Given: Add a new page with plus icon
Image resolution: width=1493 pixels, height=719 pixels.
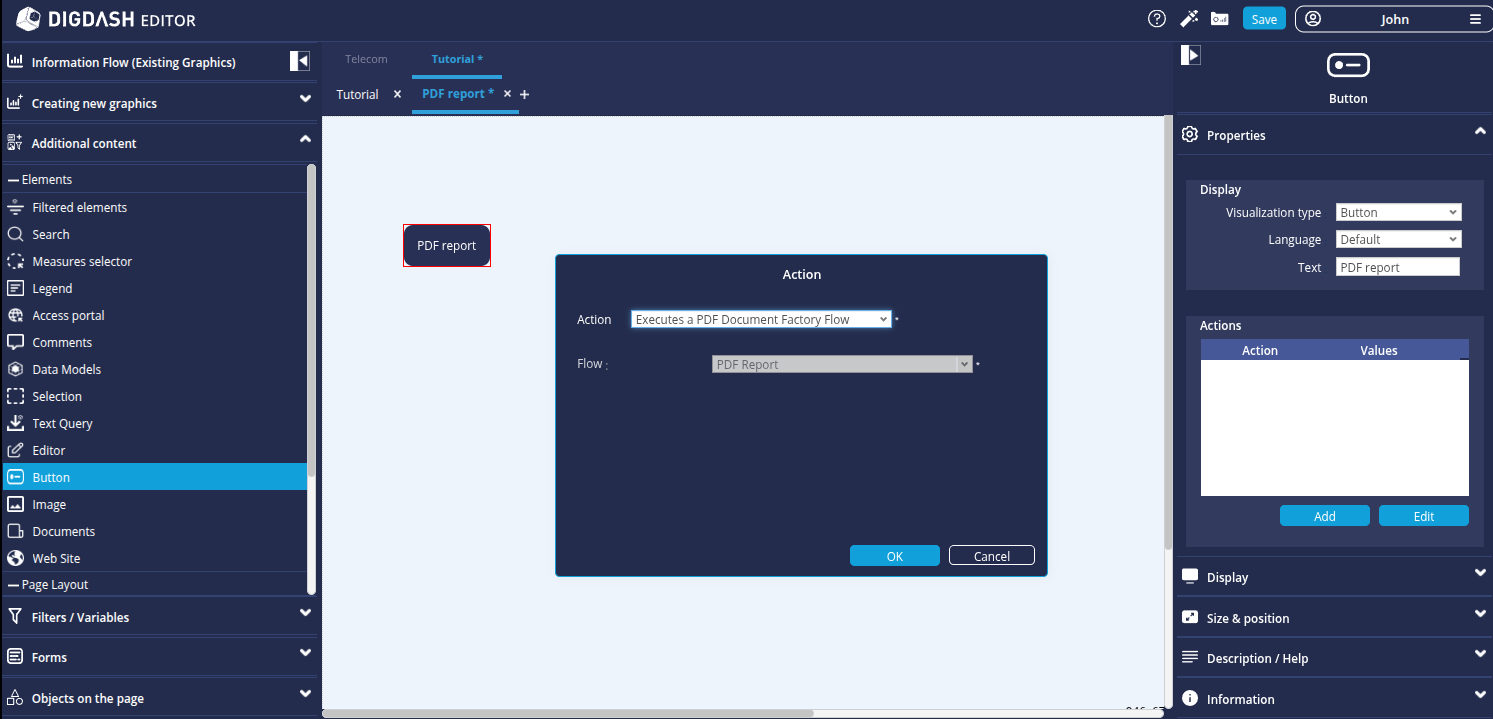Looking at the screenshot, I should tap(525, 94).
